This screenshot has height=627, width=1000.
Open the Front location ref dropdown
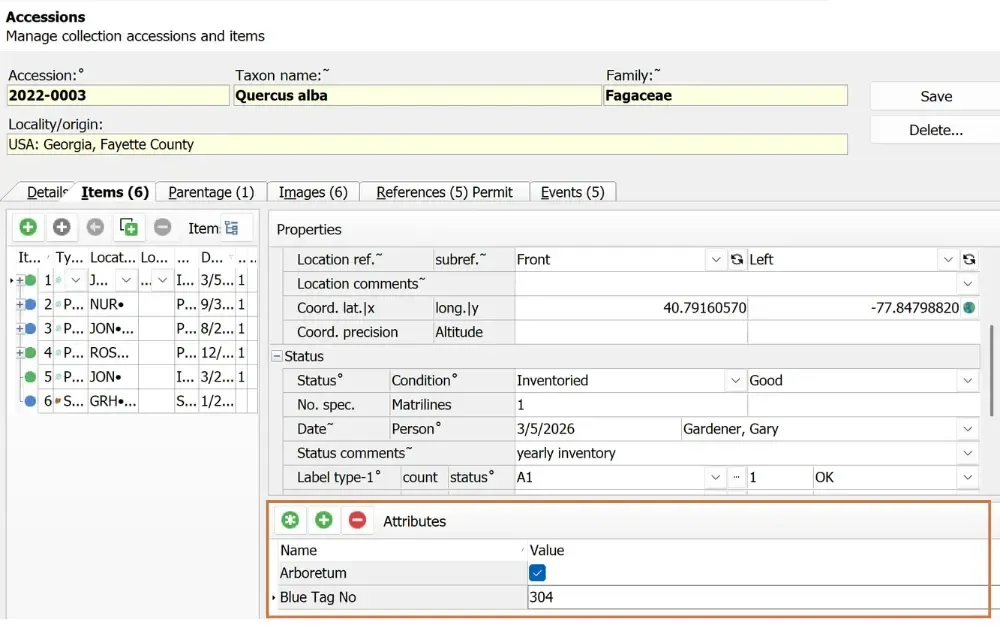(x=716, y=260)
